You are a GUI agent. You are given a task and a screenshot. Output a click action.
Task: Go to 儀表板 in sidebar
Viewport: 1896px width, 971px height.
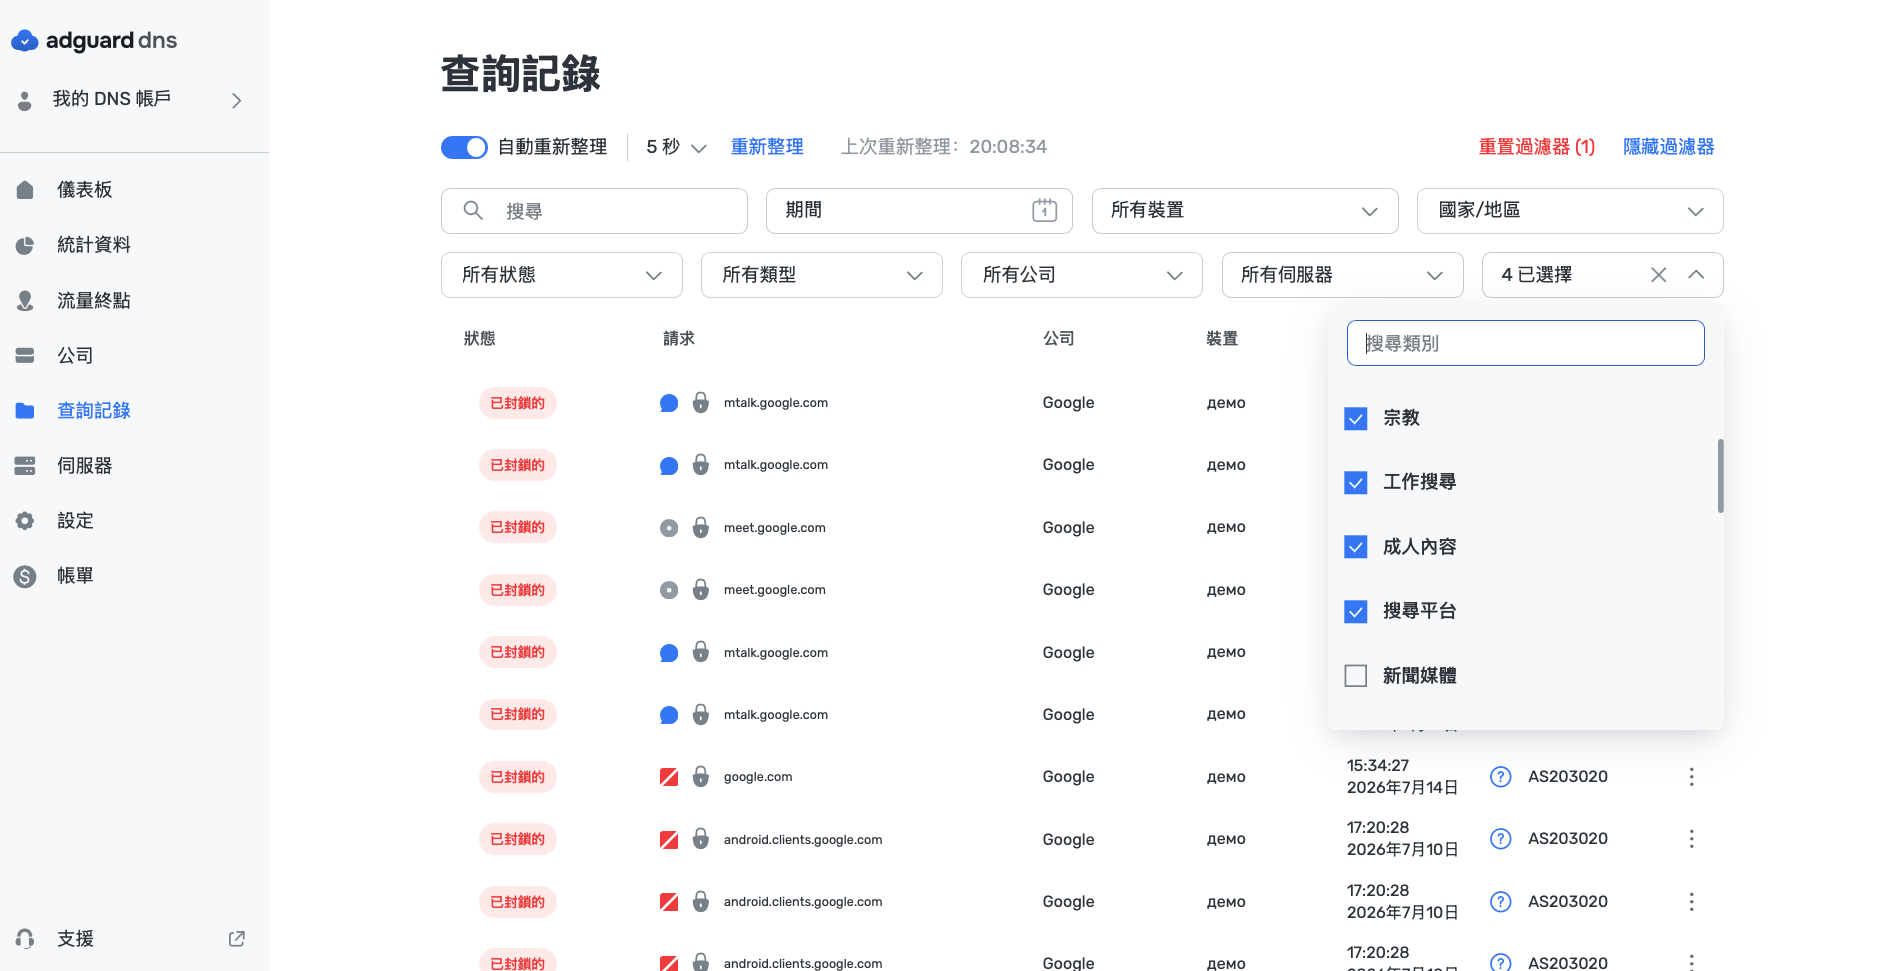coord(85,190)
